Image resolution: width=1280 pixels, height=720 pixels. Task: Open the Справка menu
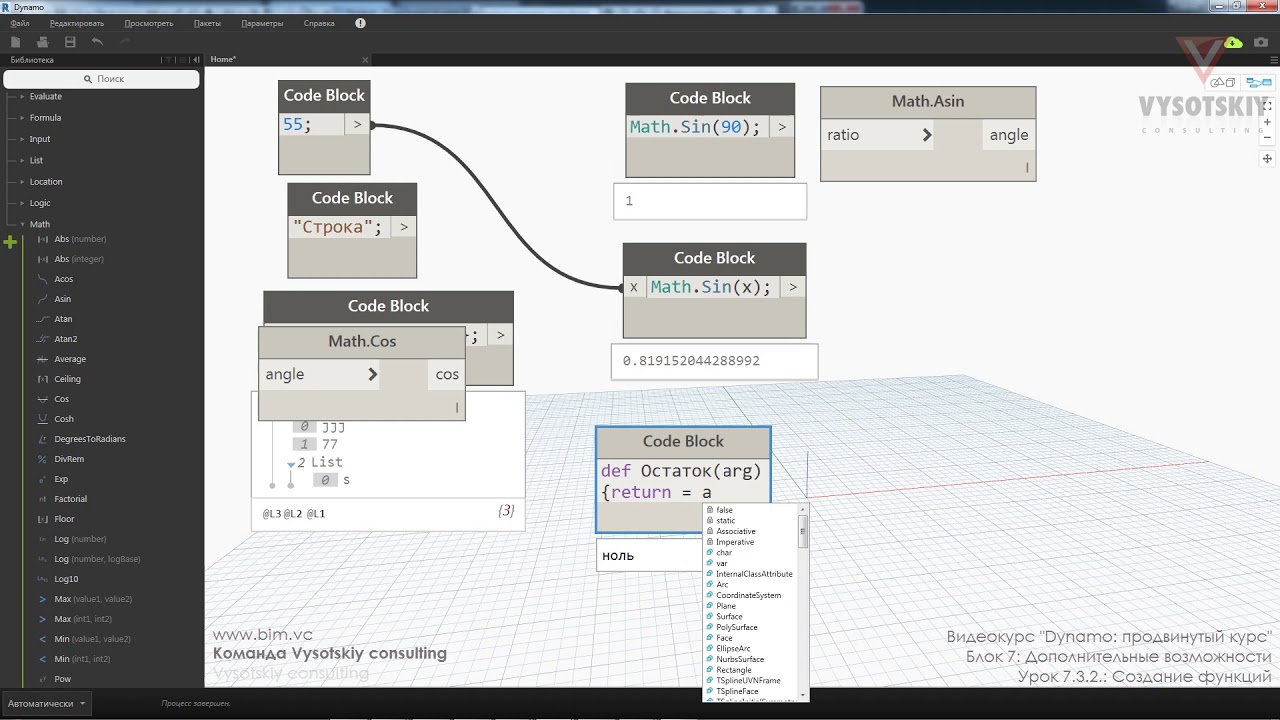[319, 23]
